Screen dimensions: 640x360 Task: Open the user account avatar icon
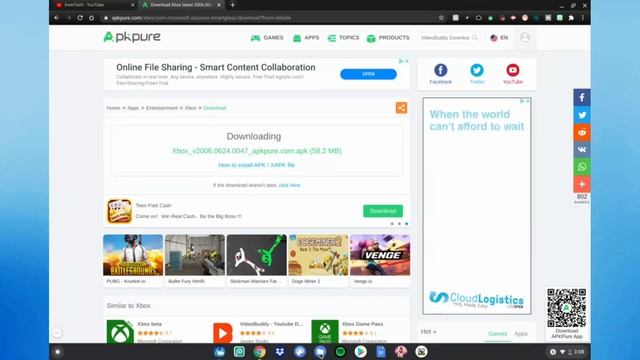(x=525, y=38)
